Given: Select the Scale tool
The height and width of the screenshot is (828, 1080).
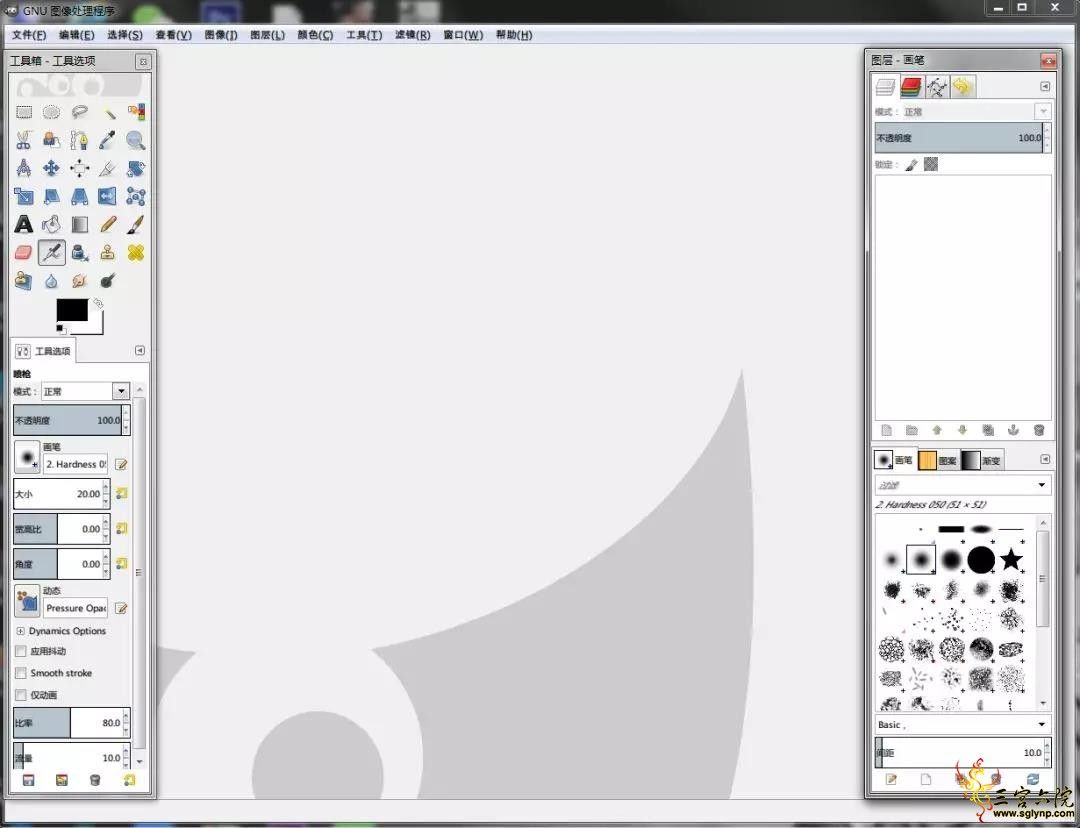Looking at the screenshot, I should (x=24, y=196).
